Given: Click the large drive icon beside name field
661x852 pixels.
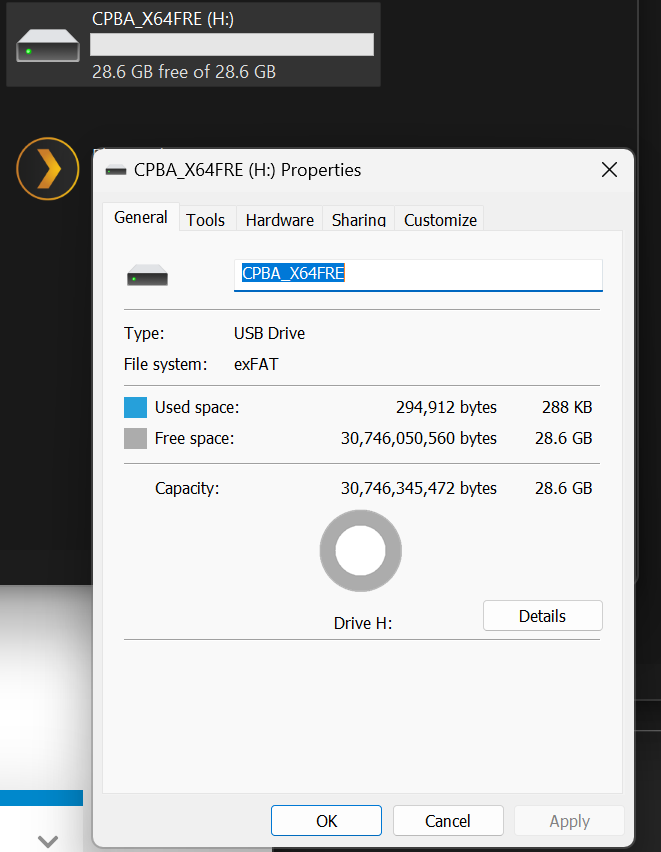Looking at the screenshot, I should click(x=147, y=275).
